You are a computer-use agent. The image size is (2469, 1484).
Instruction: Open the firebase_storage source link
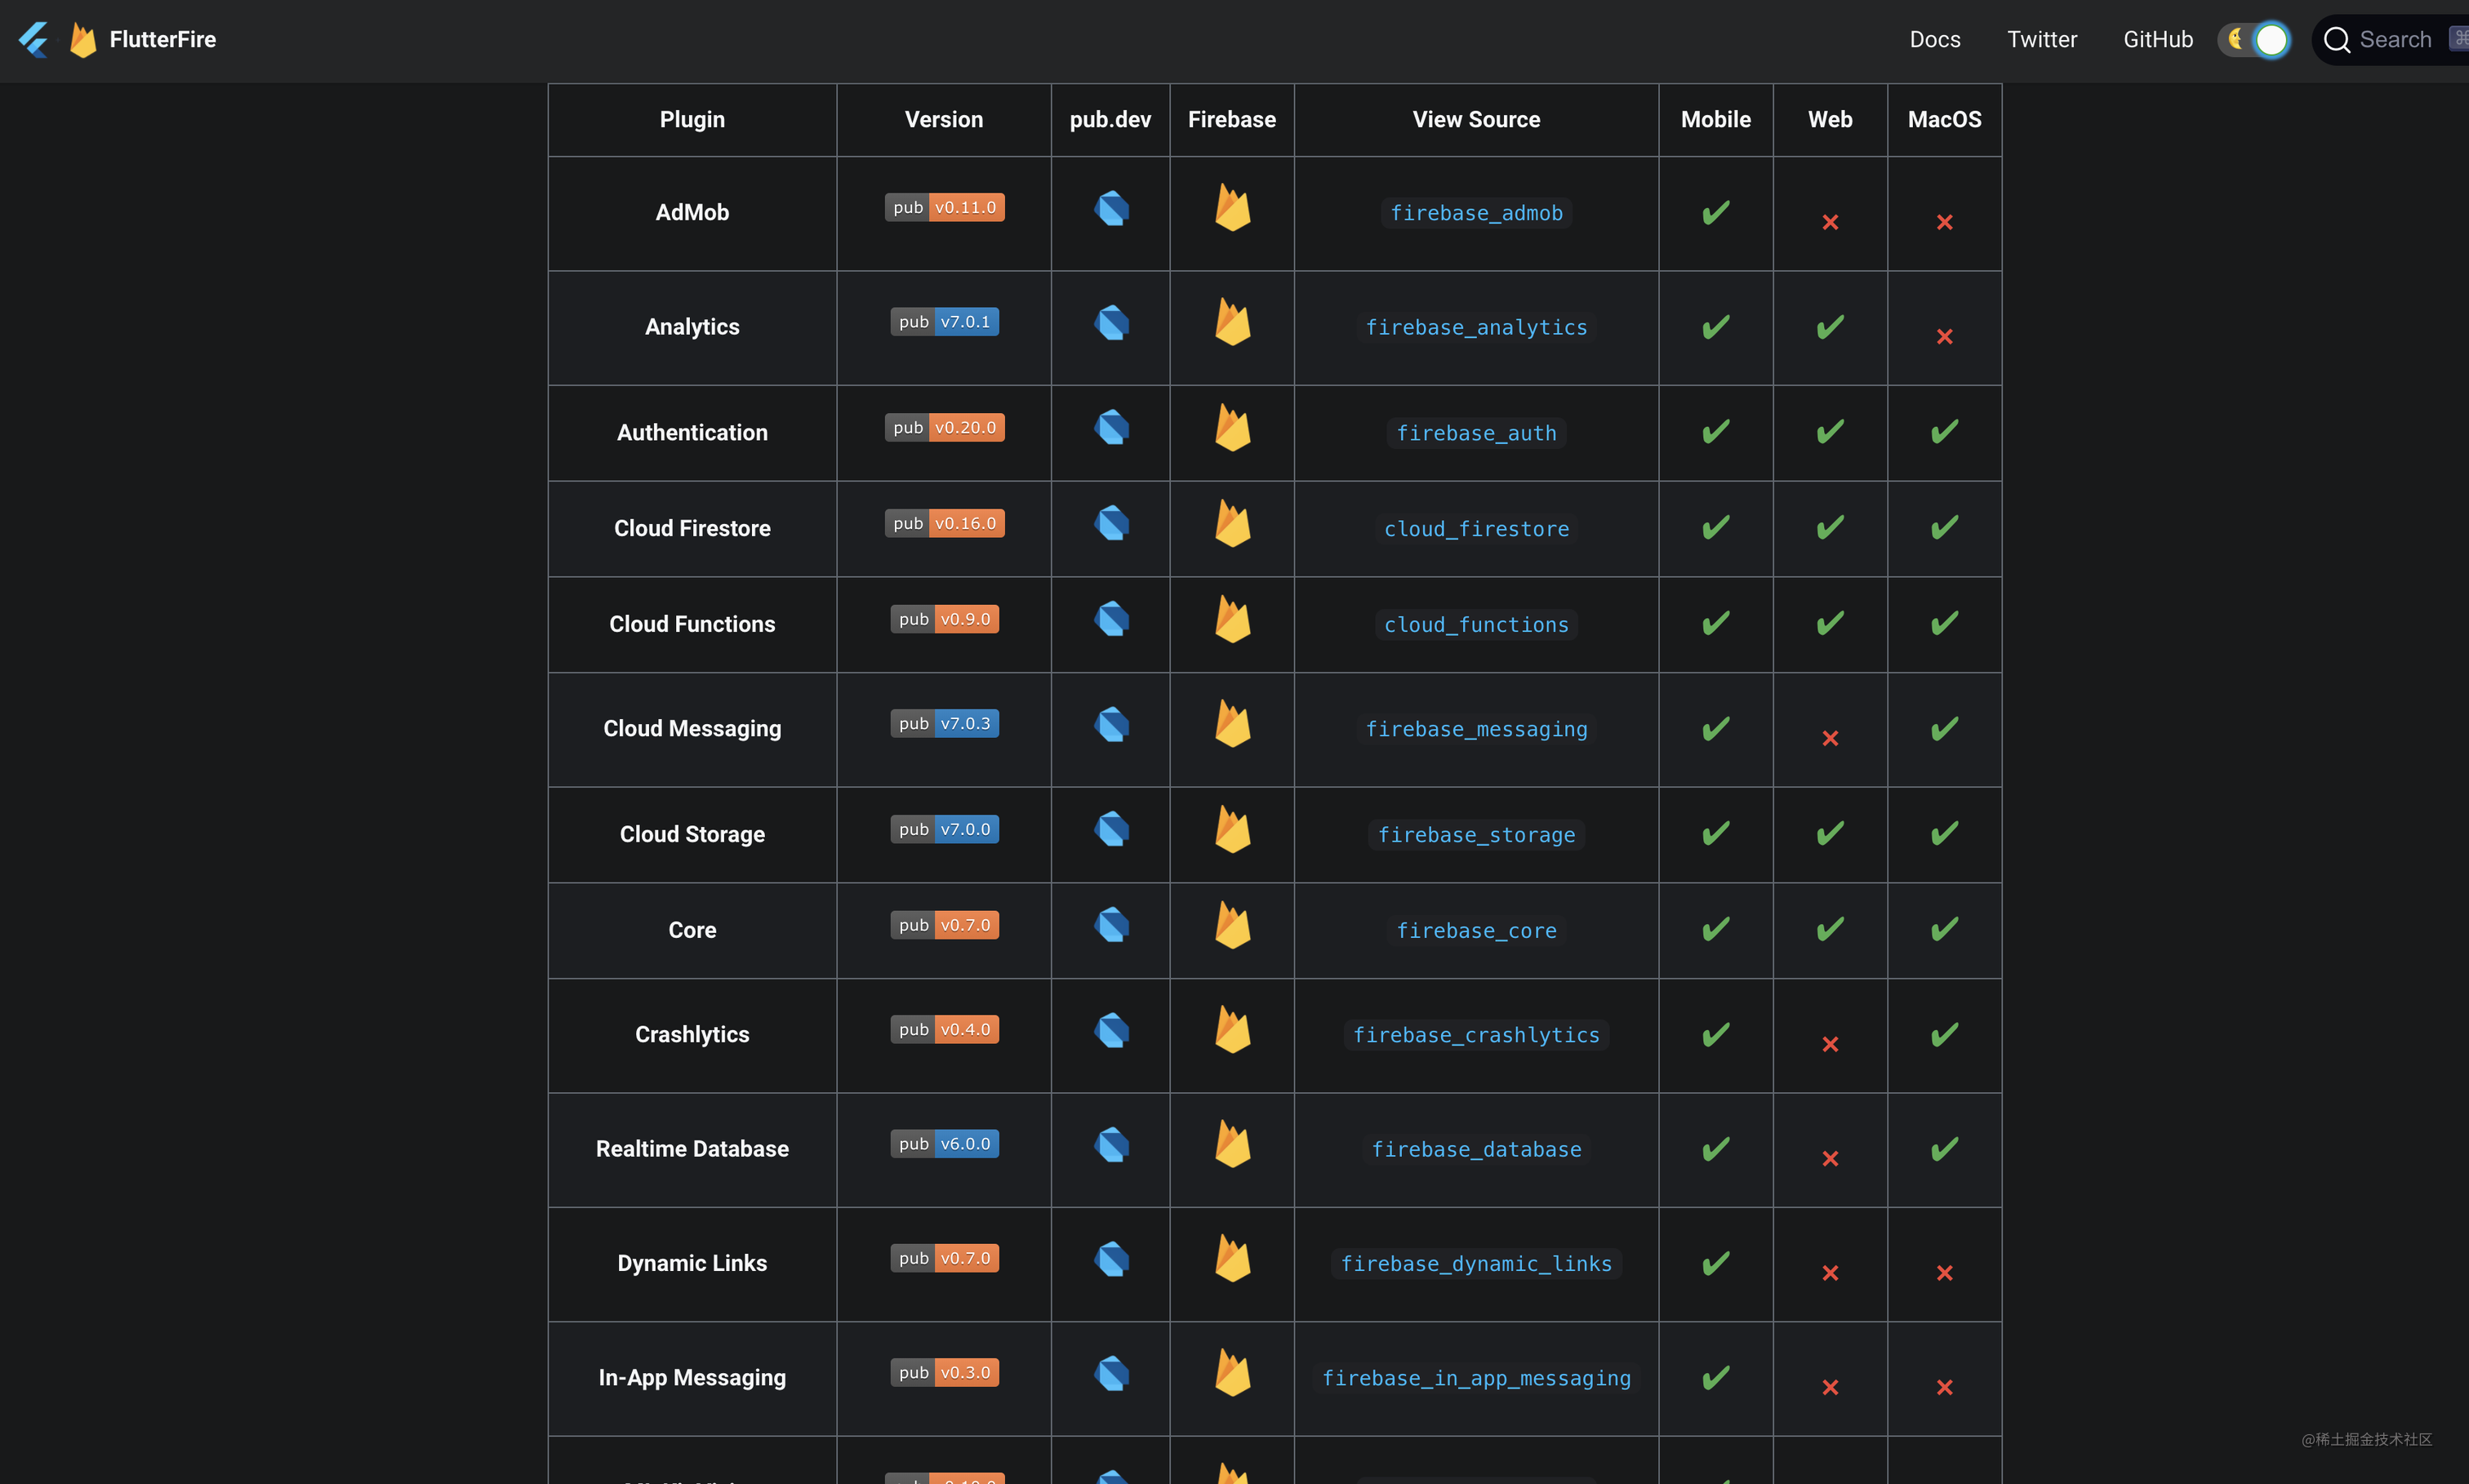[1476, 835]
